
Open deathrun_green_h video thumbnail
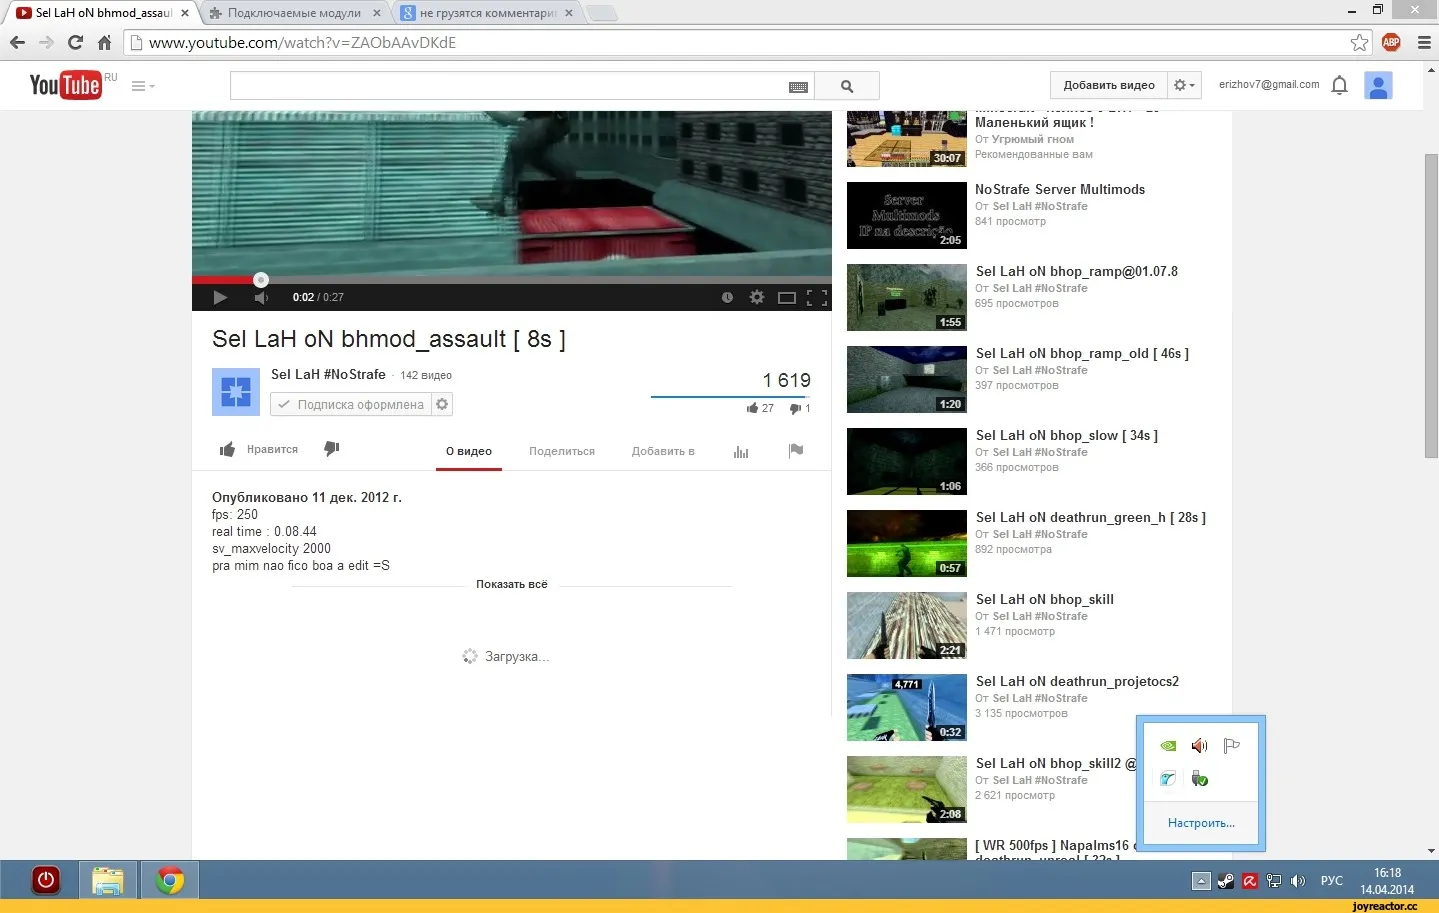coord(907,543)
